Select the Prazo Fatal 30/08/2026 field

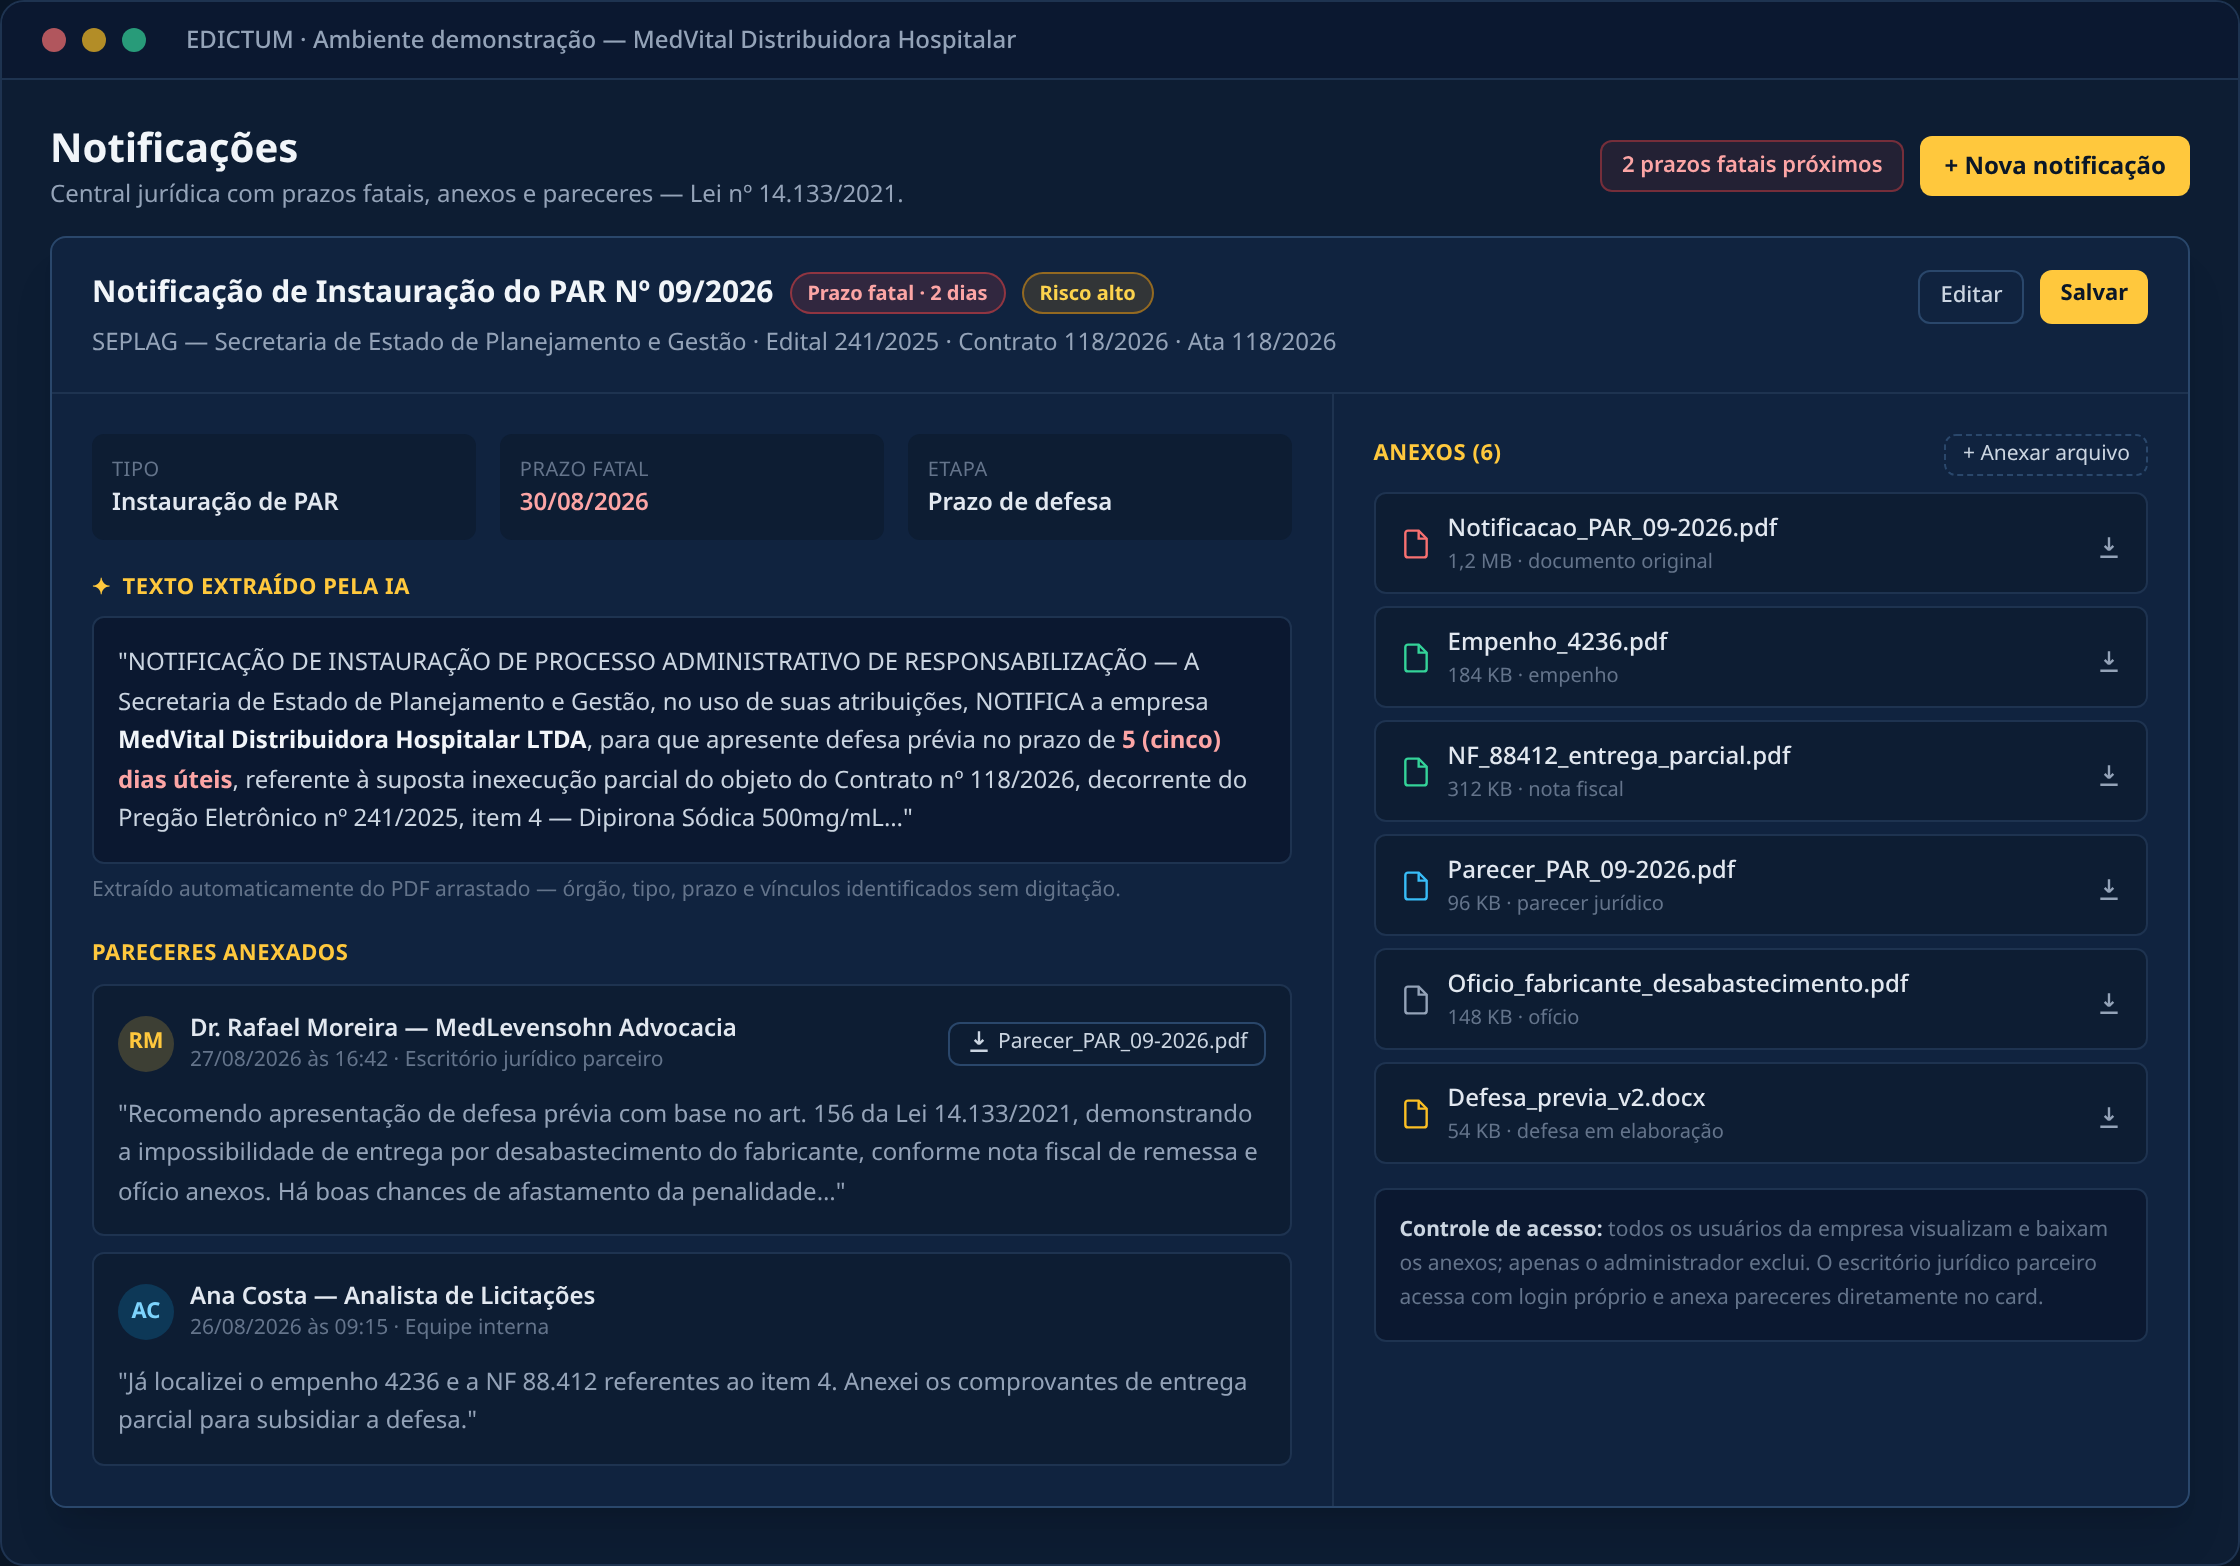point(691,486)
